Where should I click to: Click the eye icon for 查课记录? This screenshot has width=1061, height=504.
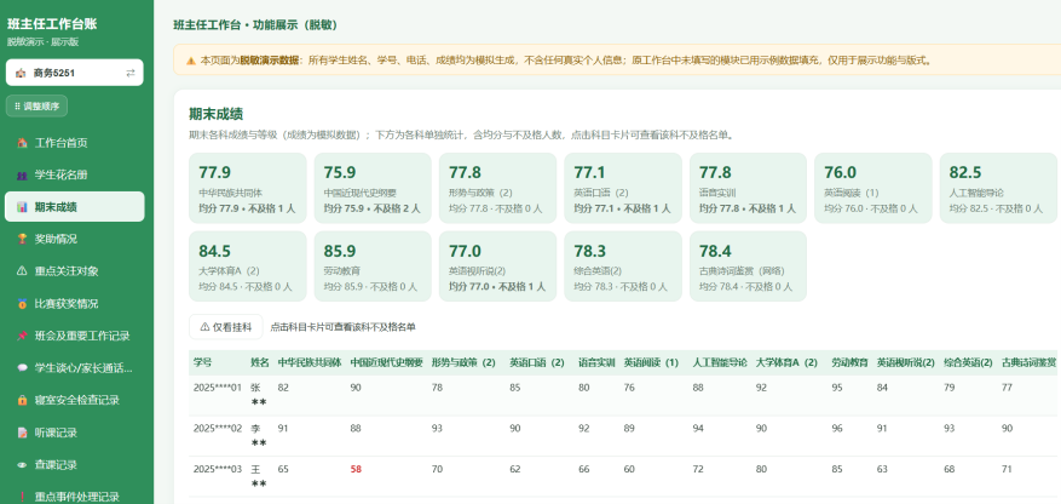coord(22,465)
